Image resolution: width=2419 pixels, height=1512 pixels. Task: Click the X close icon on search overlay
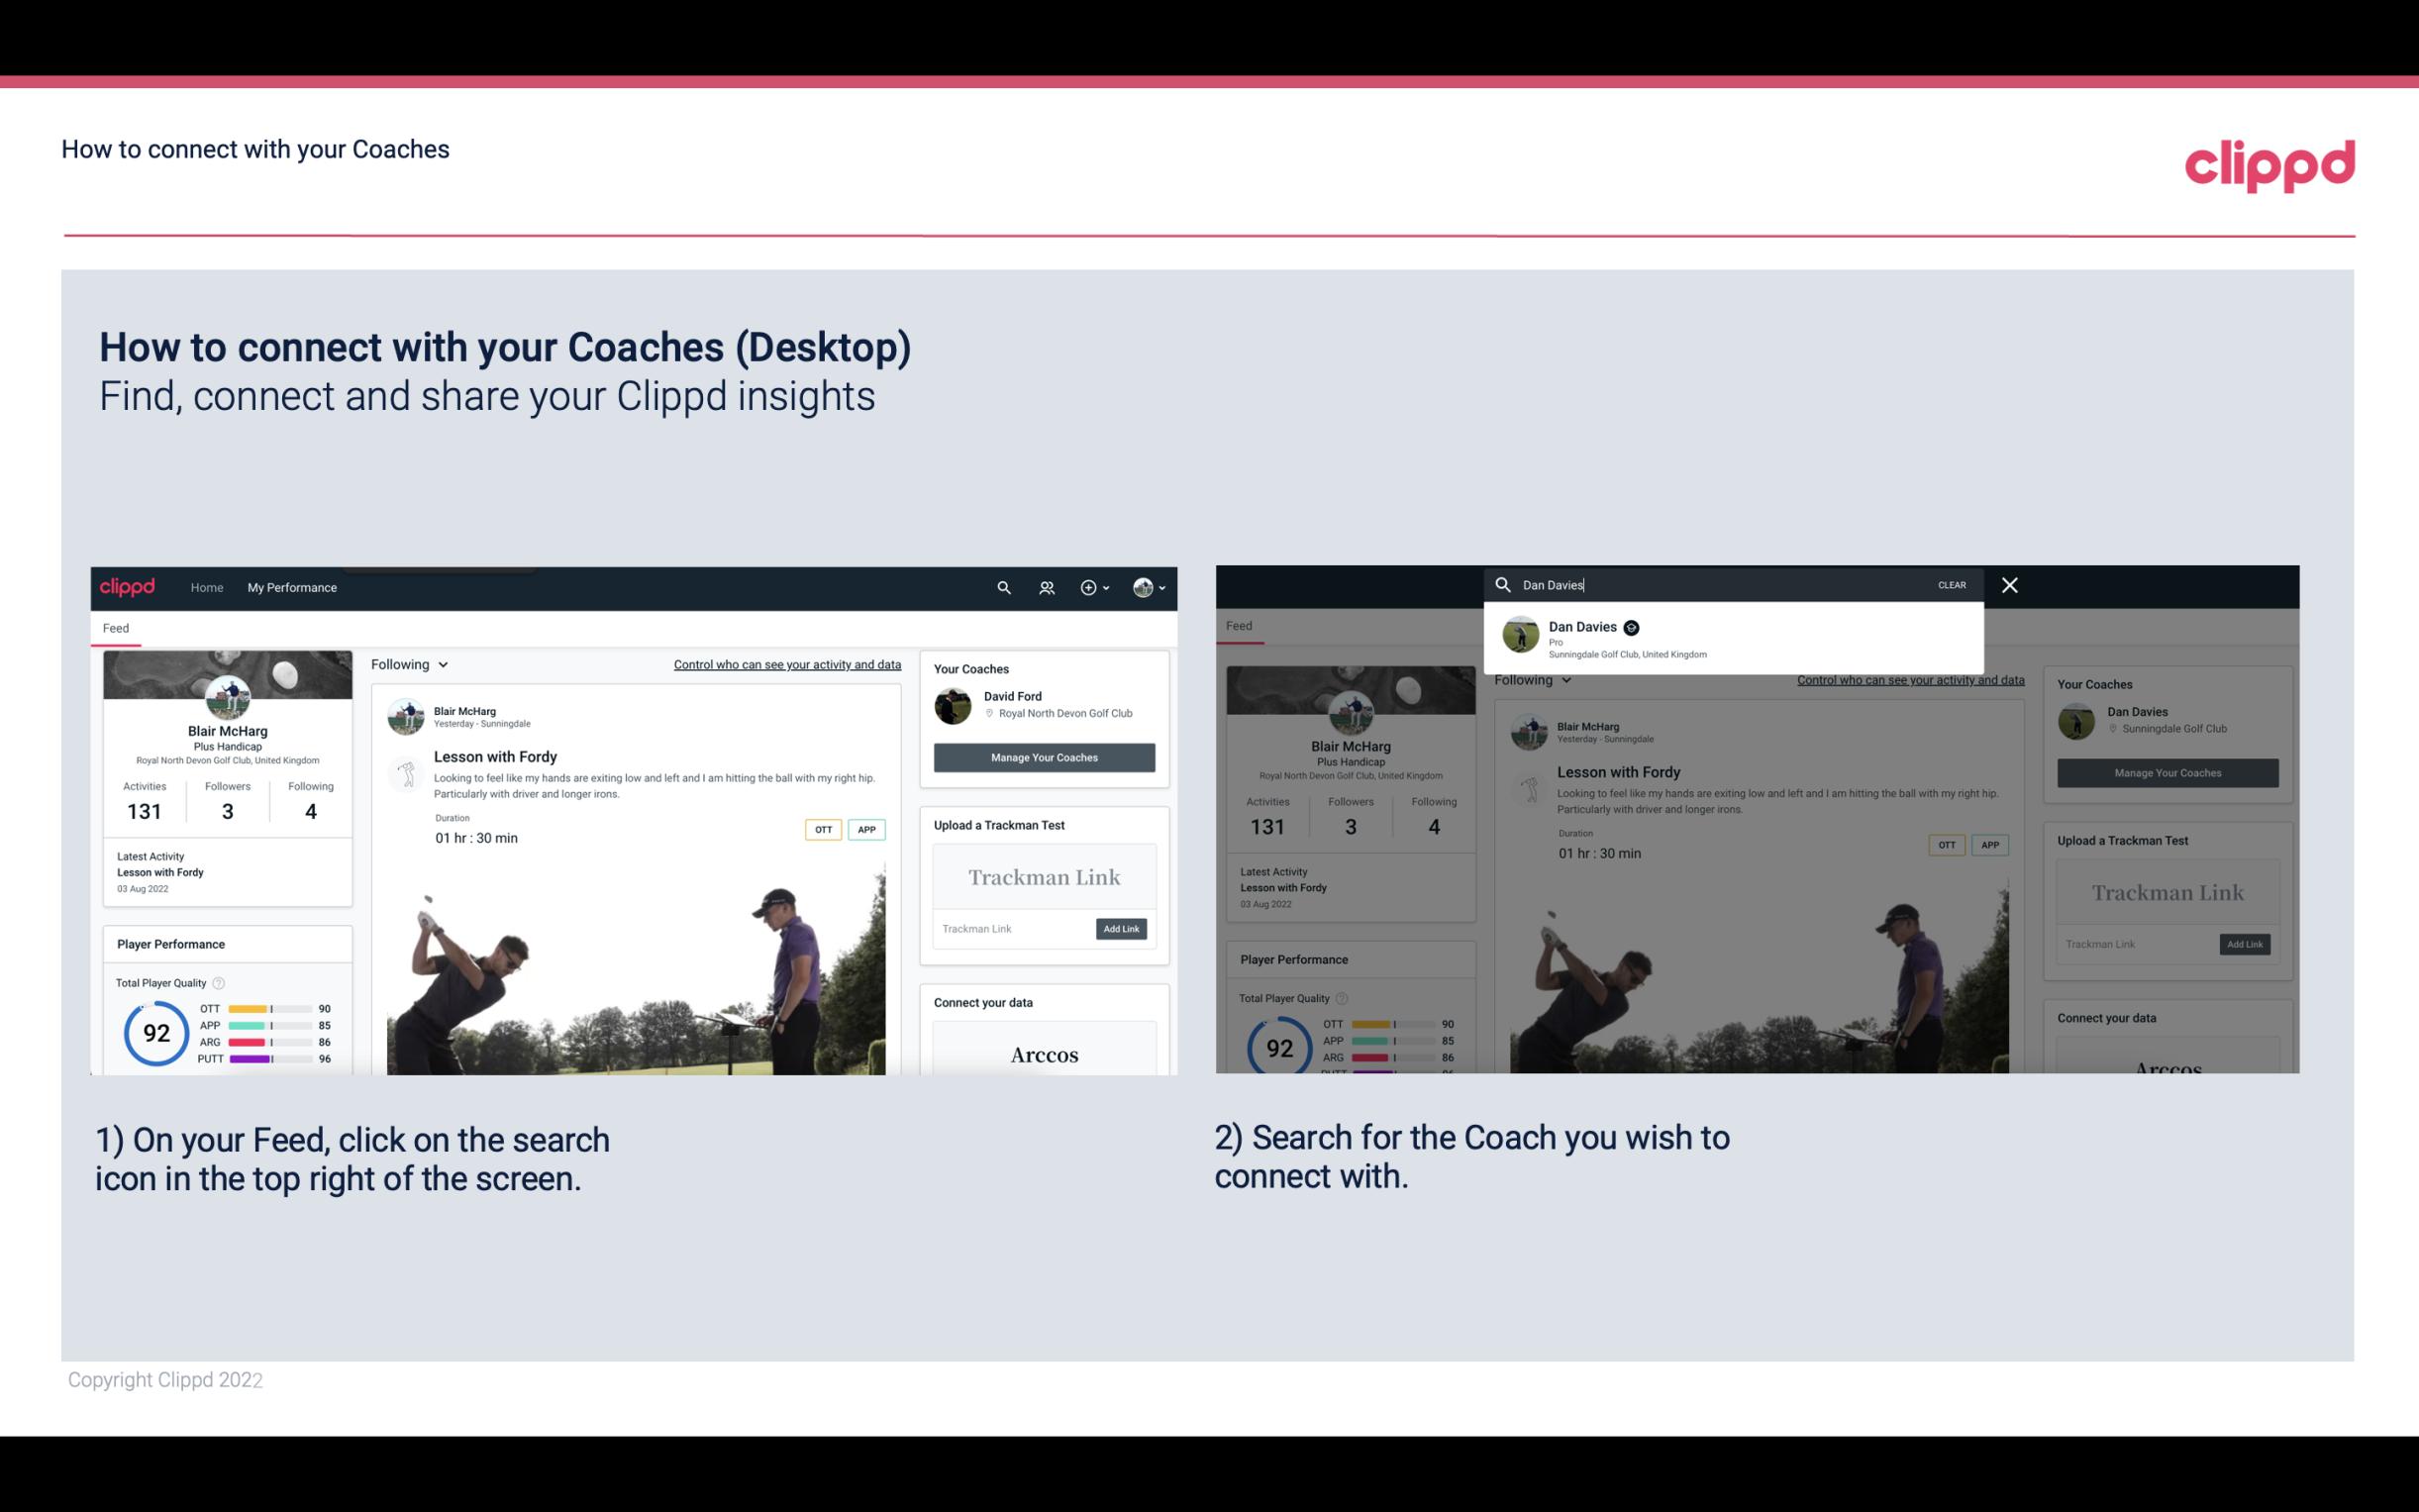(x=2010, y=583)
